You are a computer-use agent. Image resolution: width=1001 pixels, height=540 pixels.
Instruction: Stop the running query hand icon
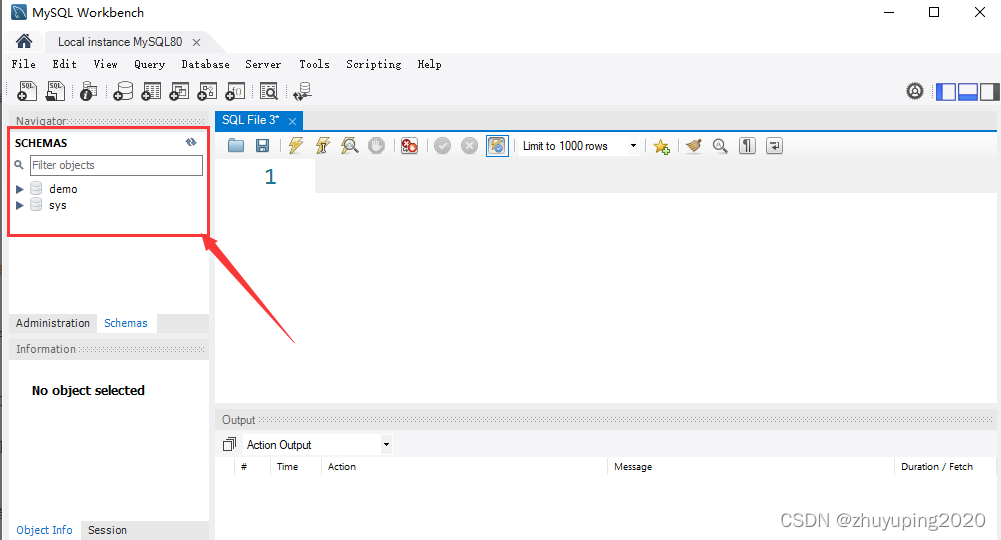377,146
